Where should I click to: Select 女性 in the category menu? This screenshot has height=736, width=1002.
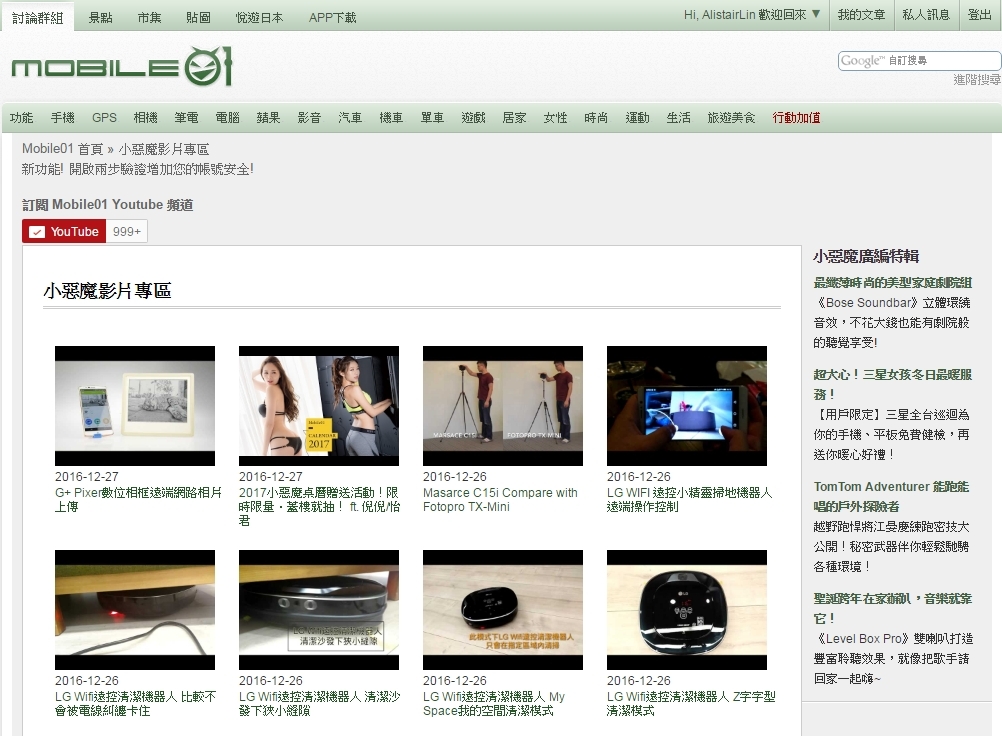555,118
